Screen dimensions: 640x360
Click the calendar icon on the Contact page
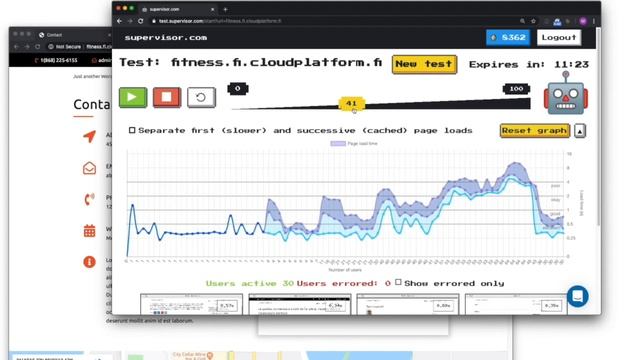pyautogui.click(x=89, y=231)
